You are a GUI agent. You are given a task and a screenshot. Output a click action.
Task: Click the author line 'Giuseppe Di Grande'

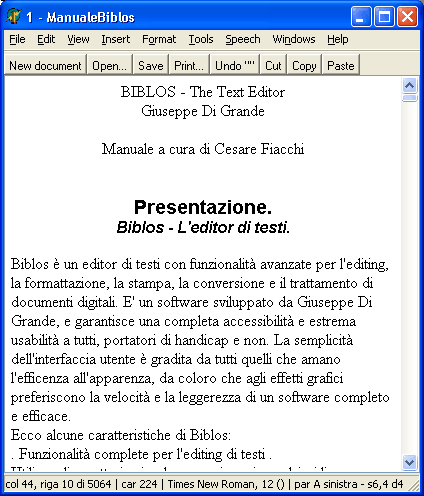point(203,111)
